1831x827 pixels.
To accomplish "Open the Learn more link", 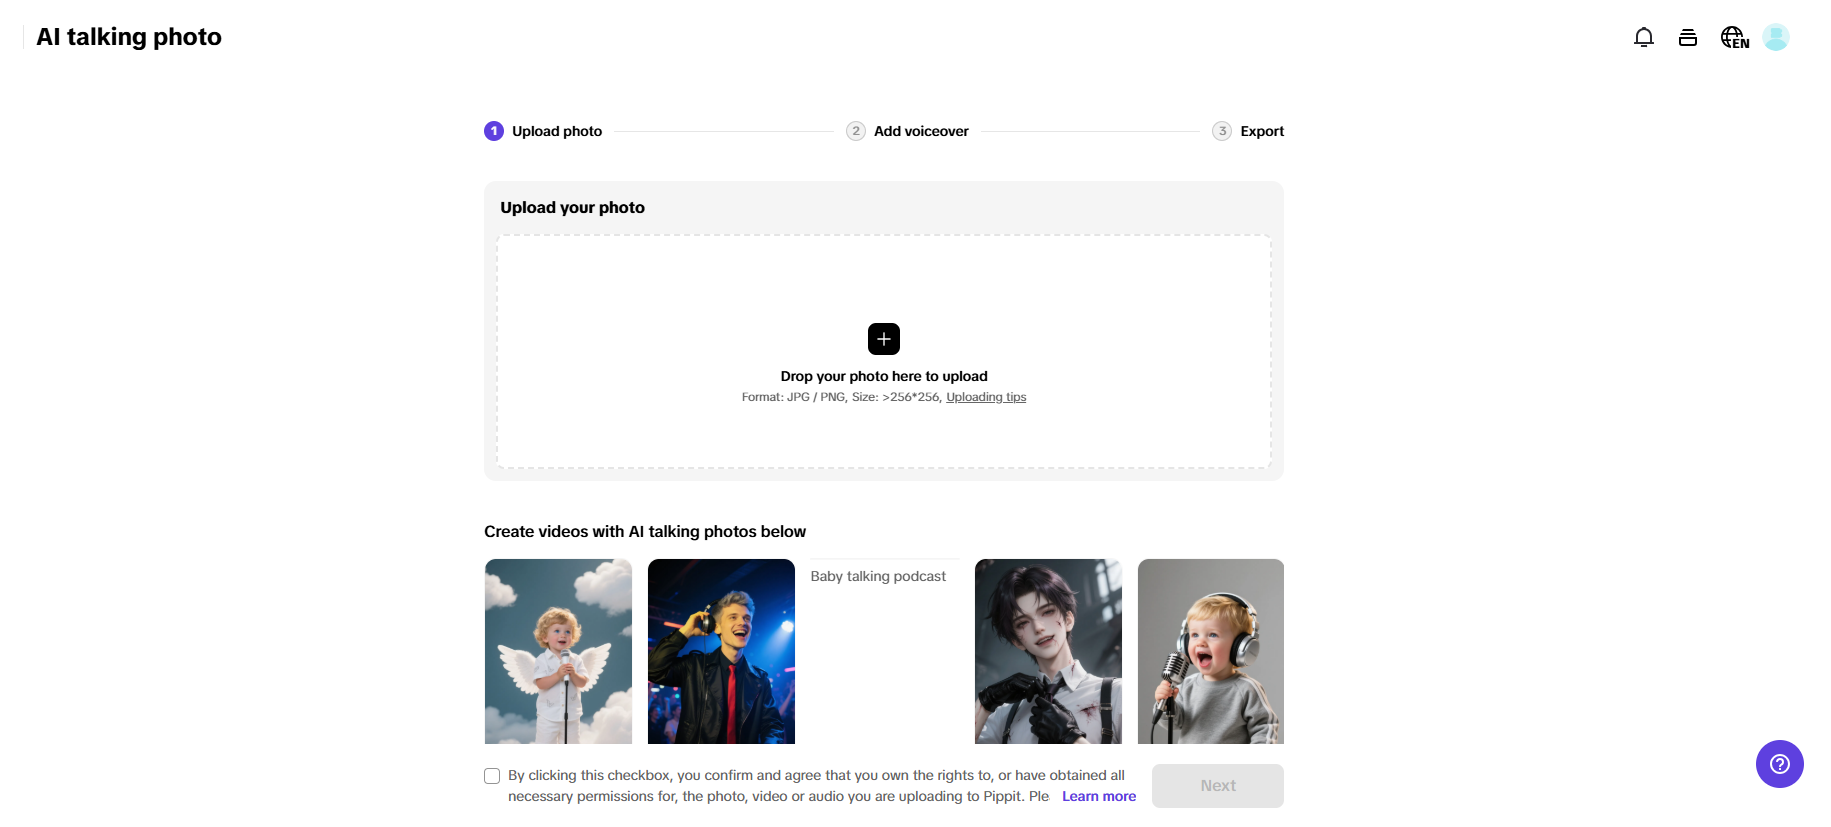I will tap(1099, 797).
